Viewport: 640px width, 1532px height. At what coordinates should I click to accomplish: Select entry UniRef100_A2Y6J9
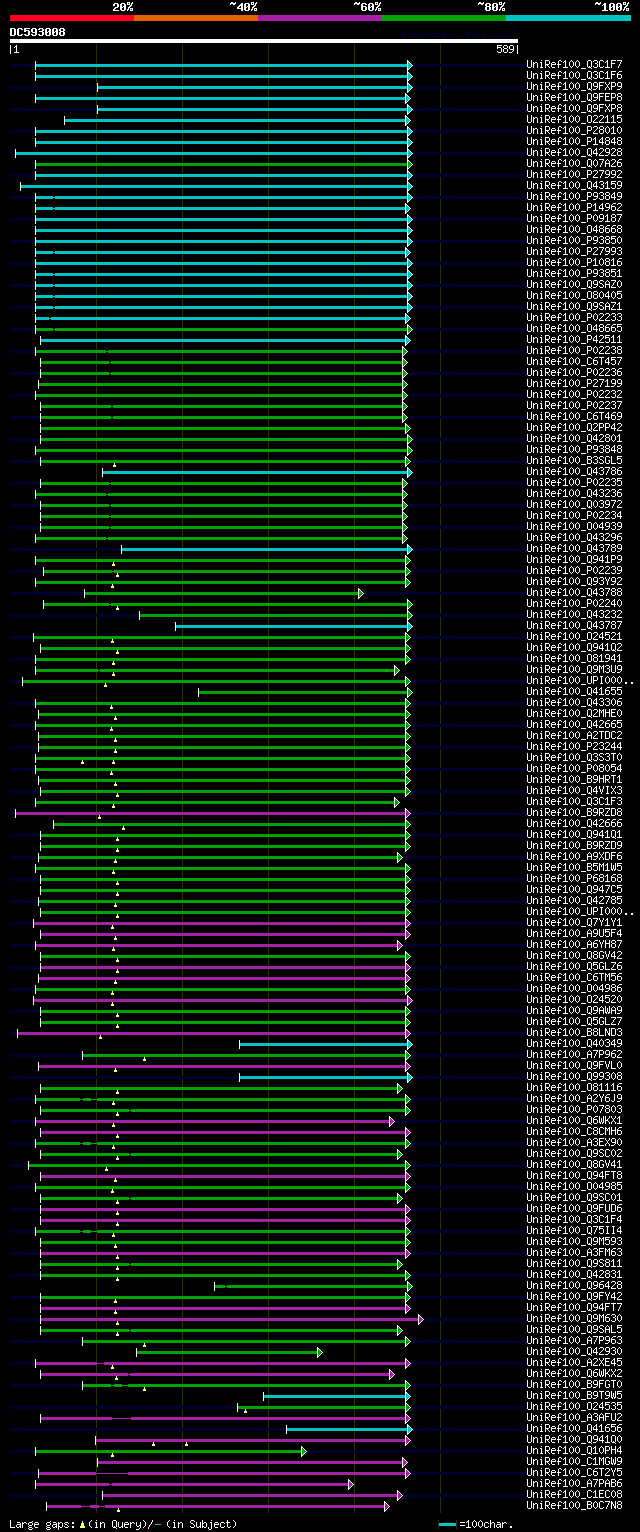coord(574,1098)
